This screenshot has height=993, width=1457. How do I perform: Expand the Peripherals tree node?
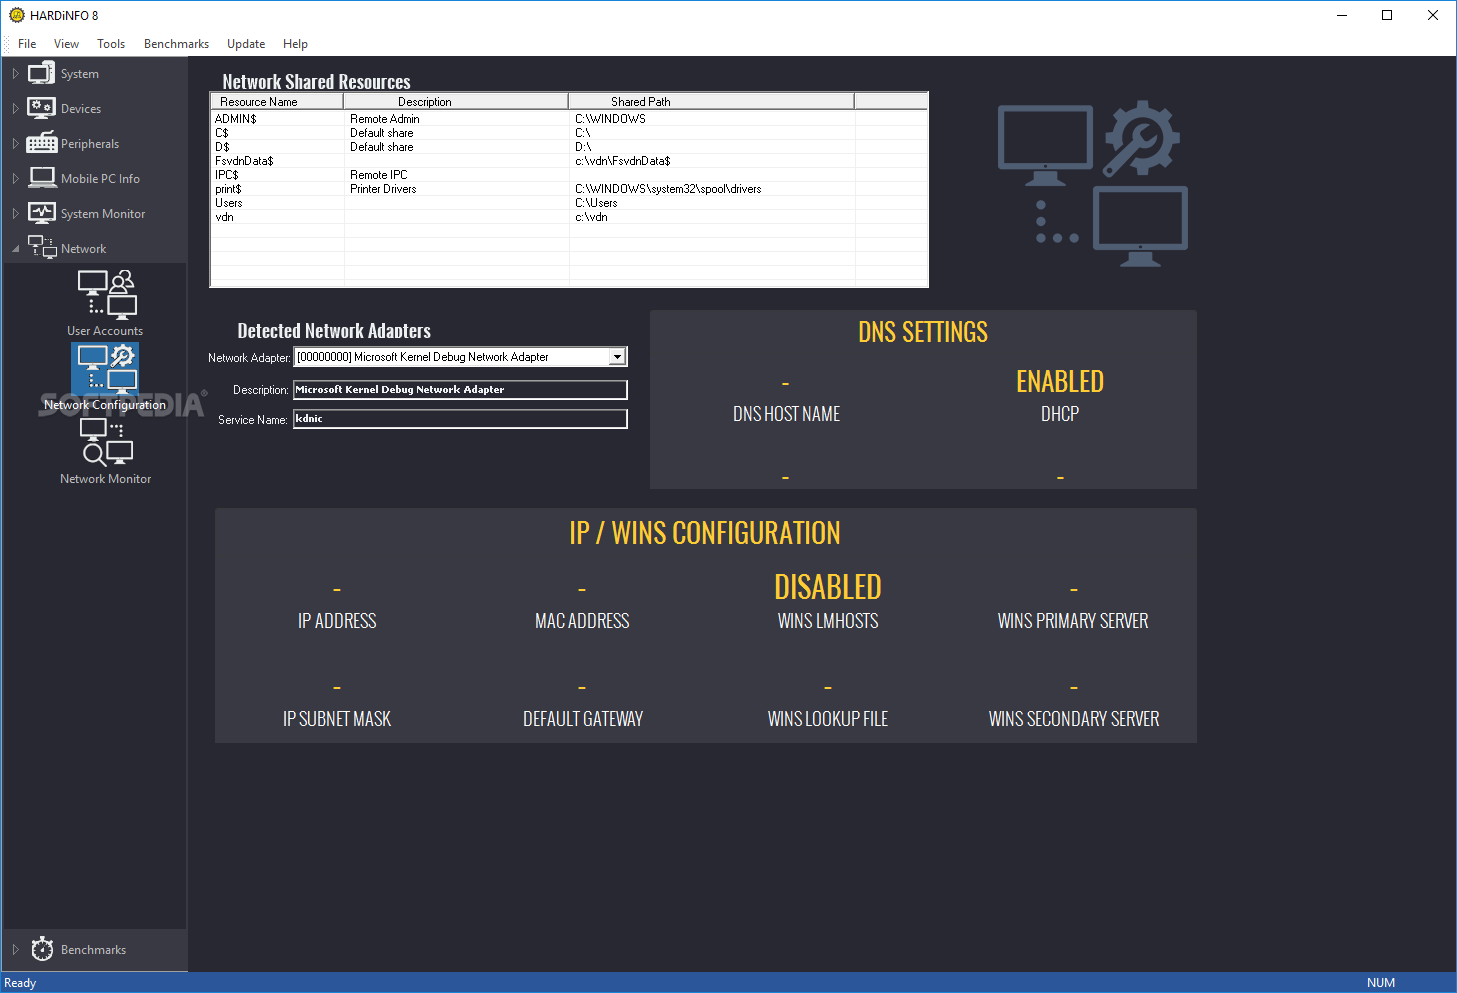point(15,144)
